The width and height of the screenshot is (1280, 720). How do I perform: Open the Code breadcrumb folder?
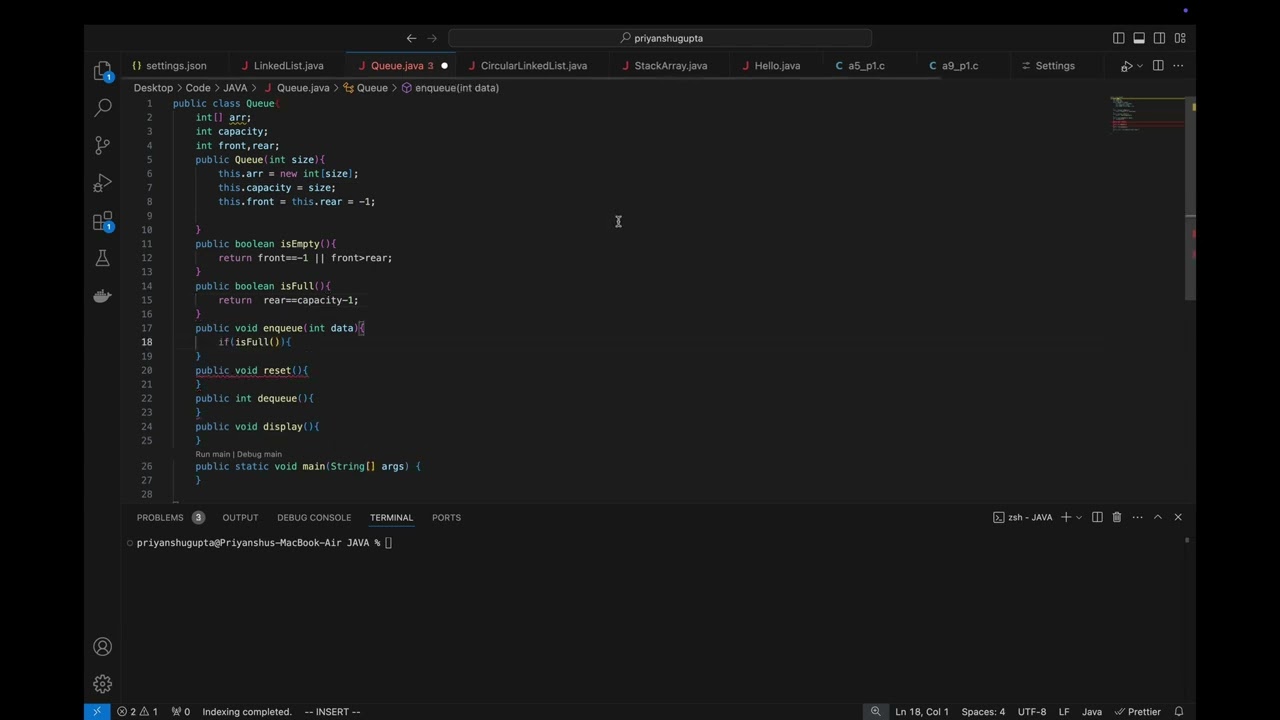198,88
